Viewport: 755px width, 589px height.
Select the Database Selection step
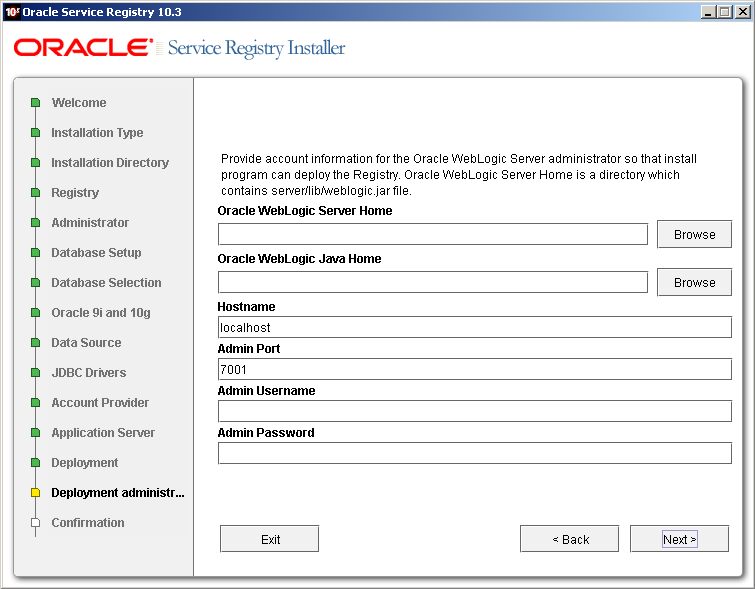tap(106, 283)
